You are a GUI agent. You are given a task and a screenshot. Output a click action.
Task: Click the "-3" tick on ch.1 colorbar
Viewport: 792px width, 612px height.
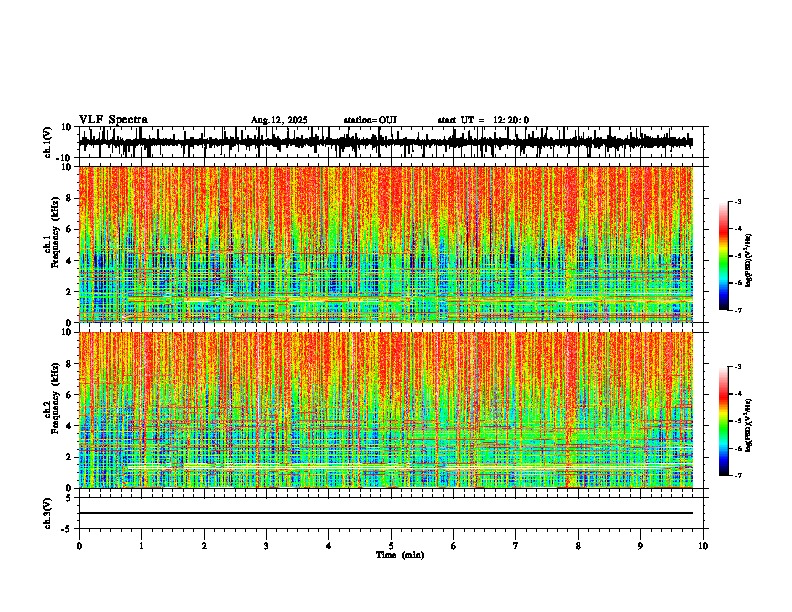coord(737,201)
